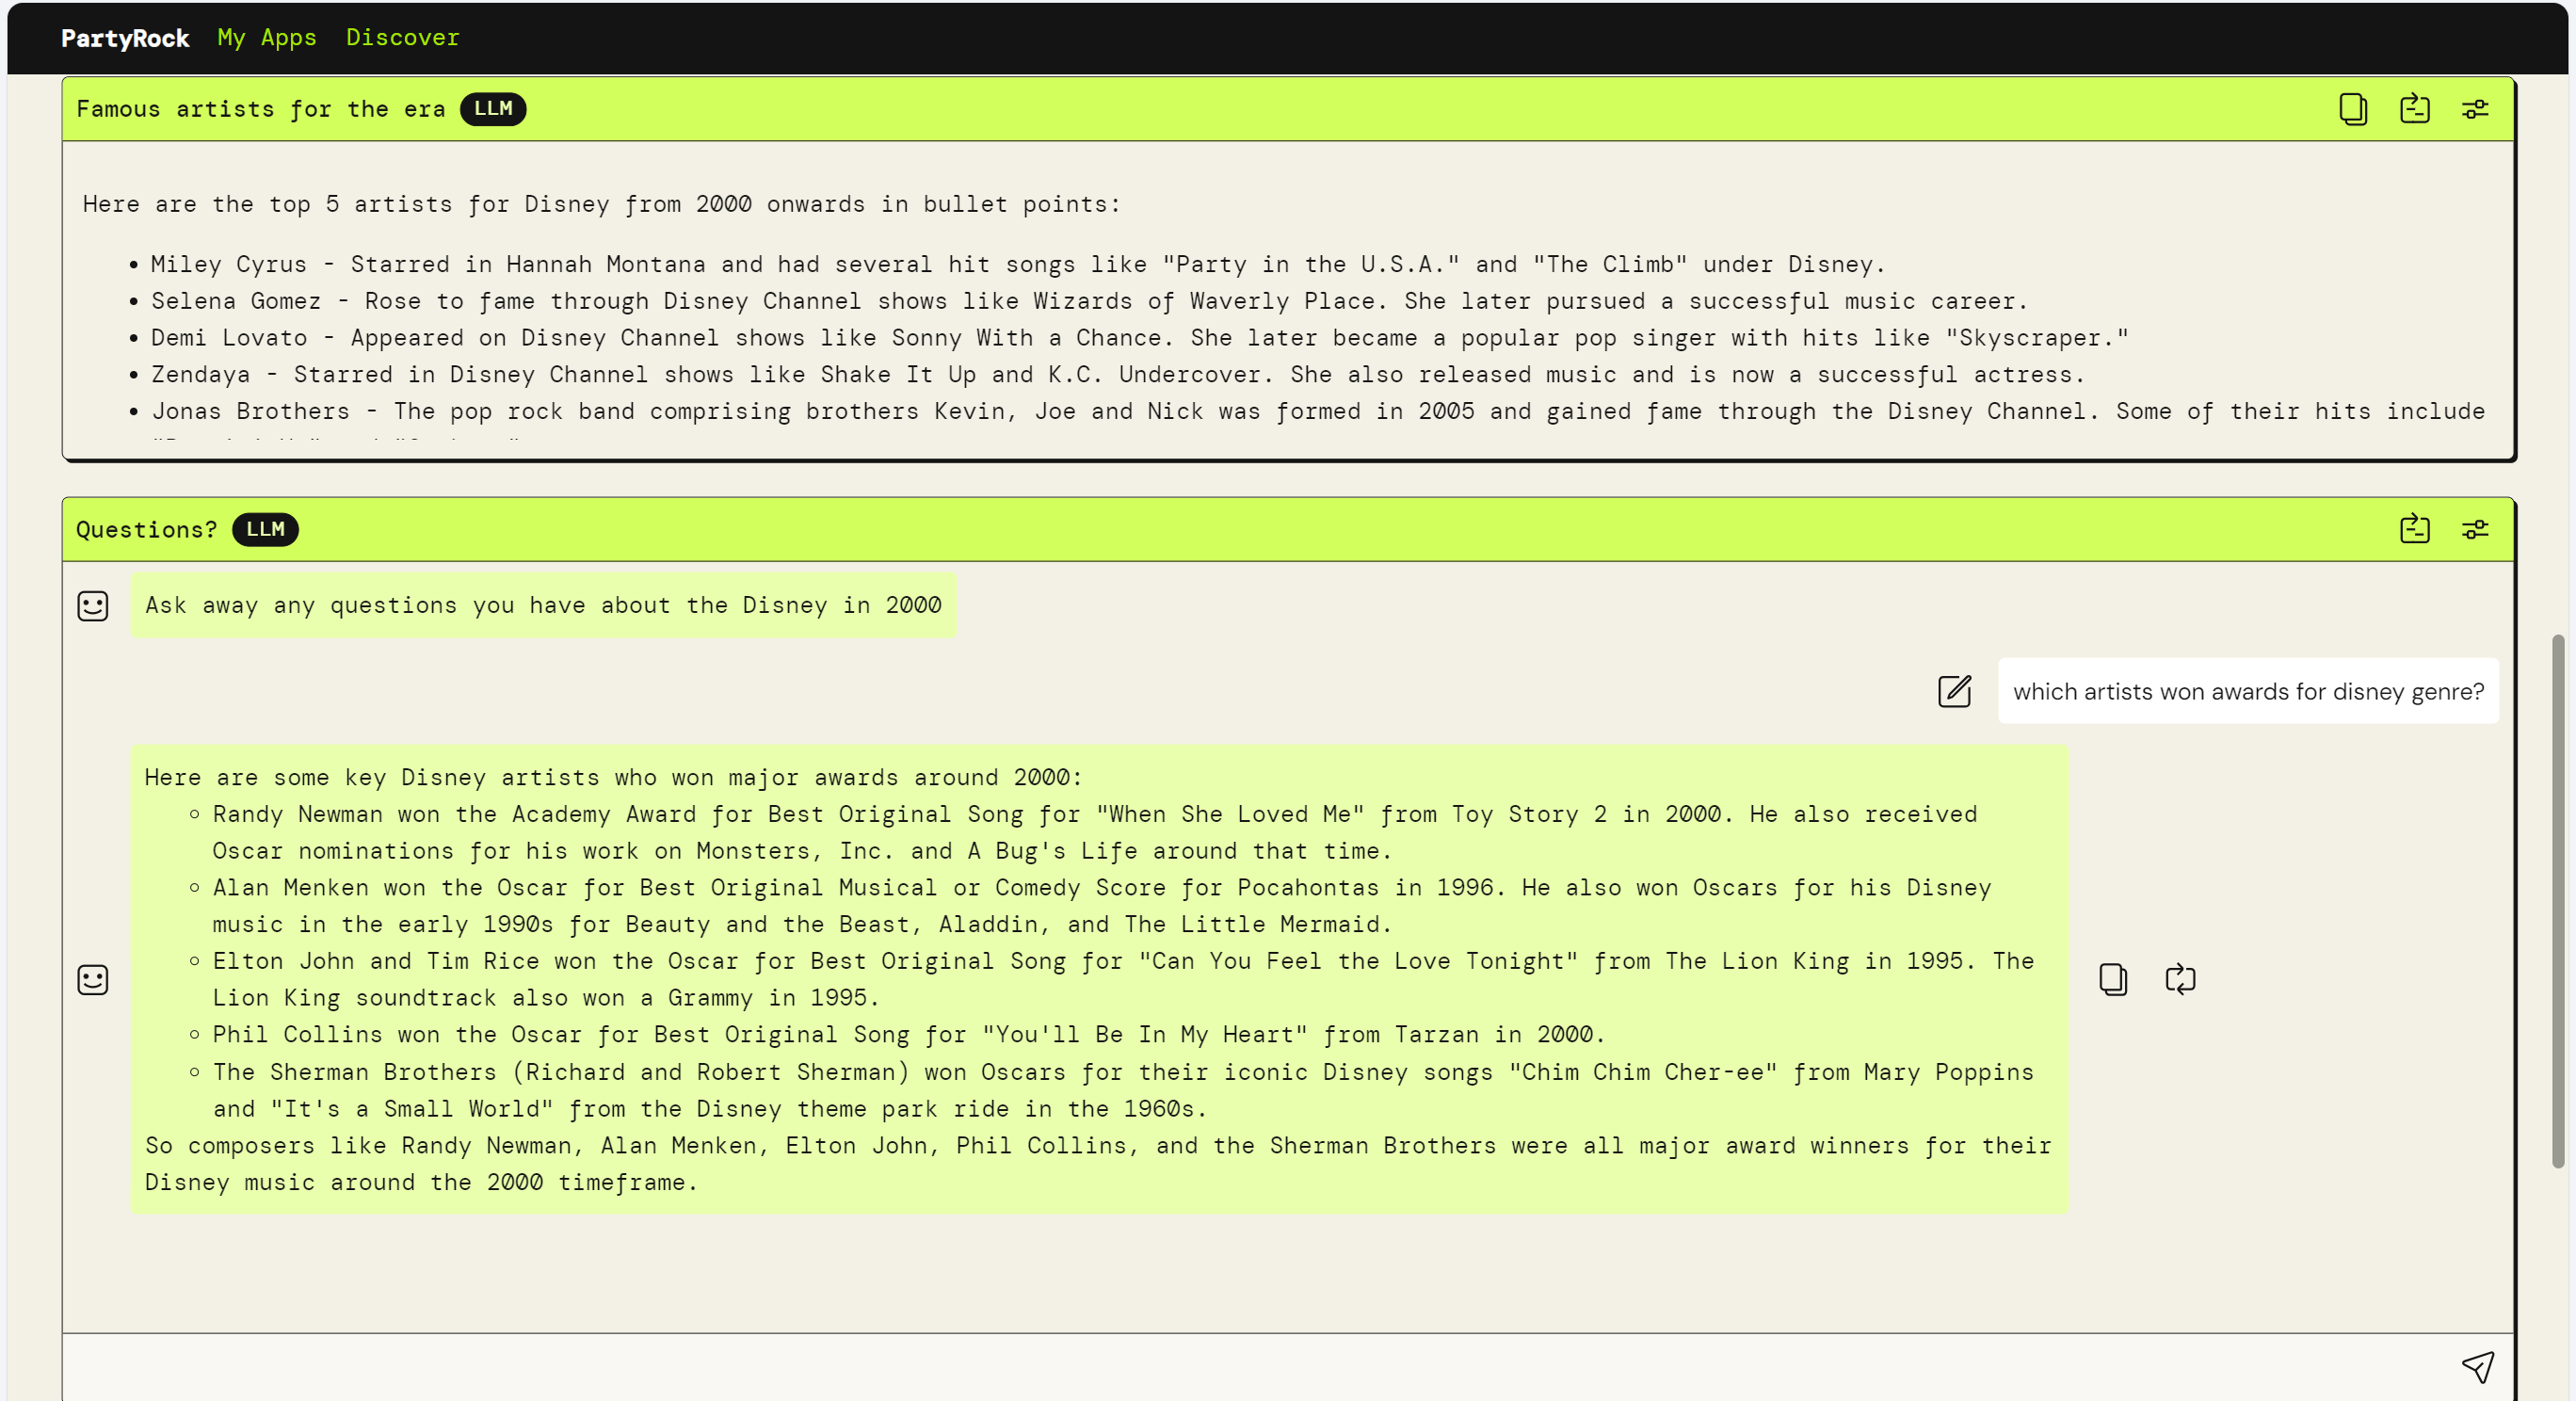
Task: Click the bot avatar next to the greeting message
Action: pyautogui.click(x=93, y=605)
